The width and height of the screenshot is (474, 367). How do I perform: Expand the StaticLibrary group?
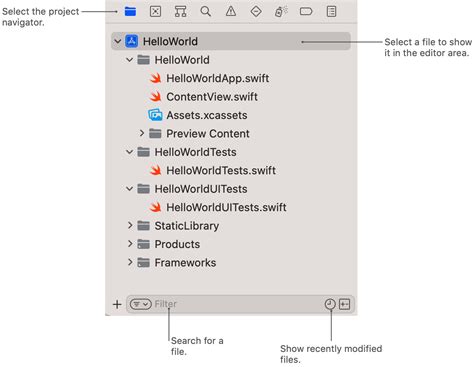130,226
